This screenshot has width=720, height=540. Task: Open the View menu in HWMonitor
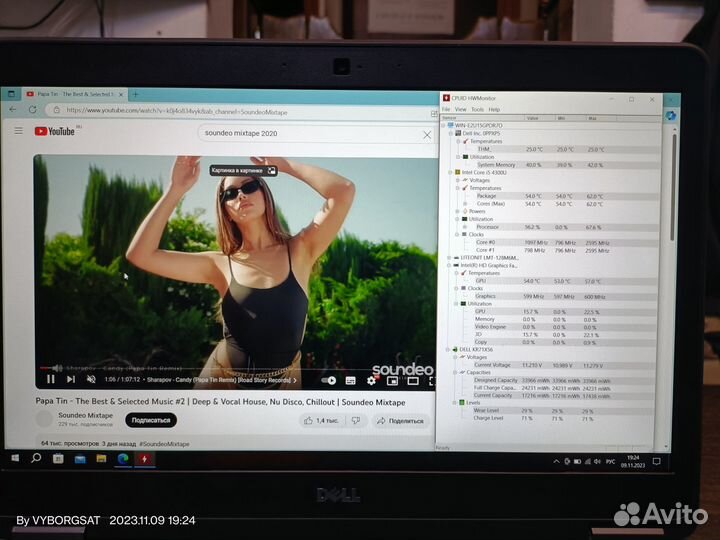pos(460,109)
